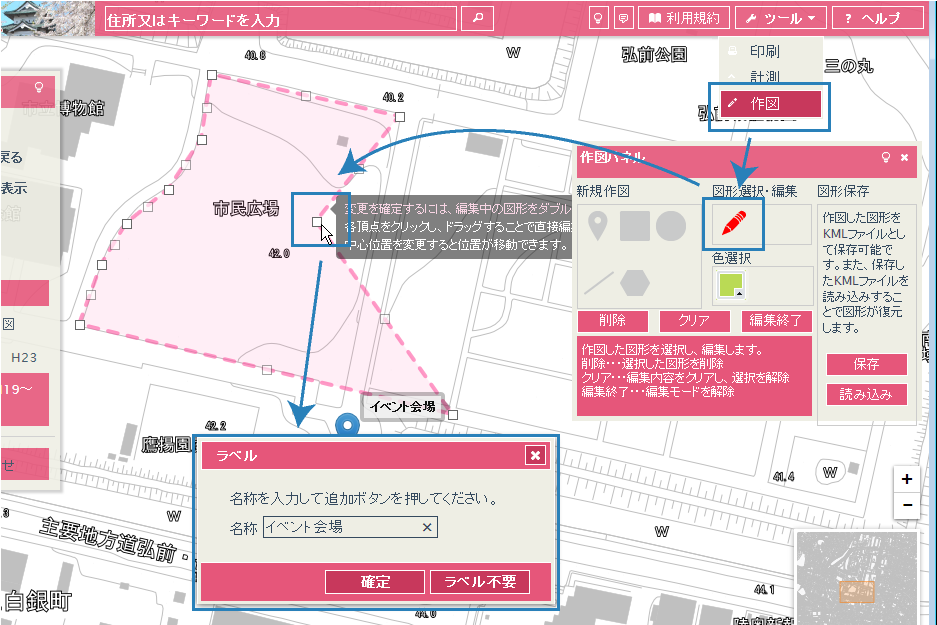Screen dimensions: 937x625
Task: Click the ラベル不要 button
Action: tap(479, 582)
